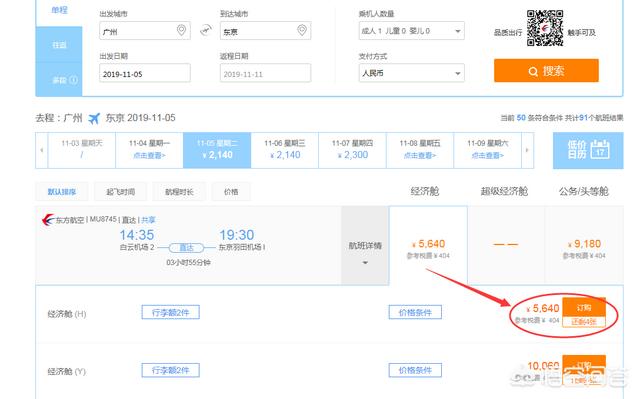Open payment method dropdown 人民币
The image size is (640, 399).
[411, 73]
